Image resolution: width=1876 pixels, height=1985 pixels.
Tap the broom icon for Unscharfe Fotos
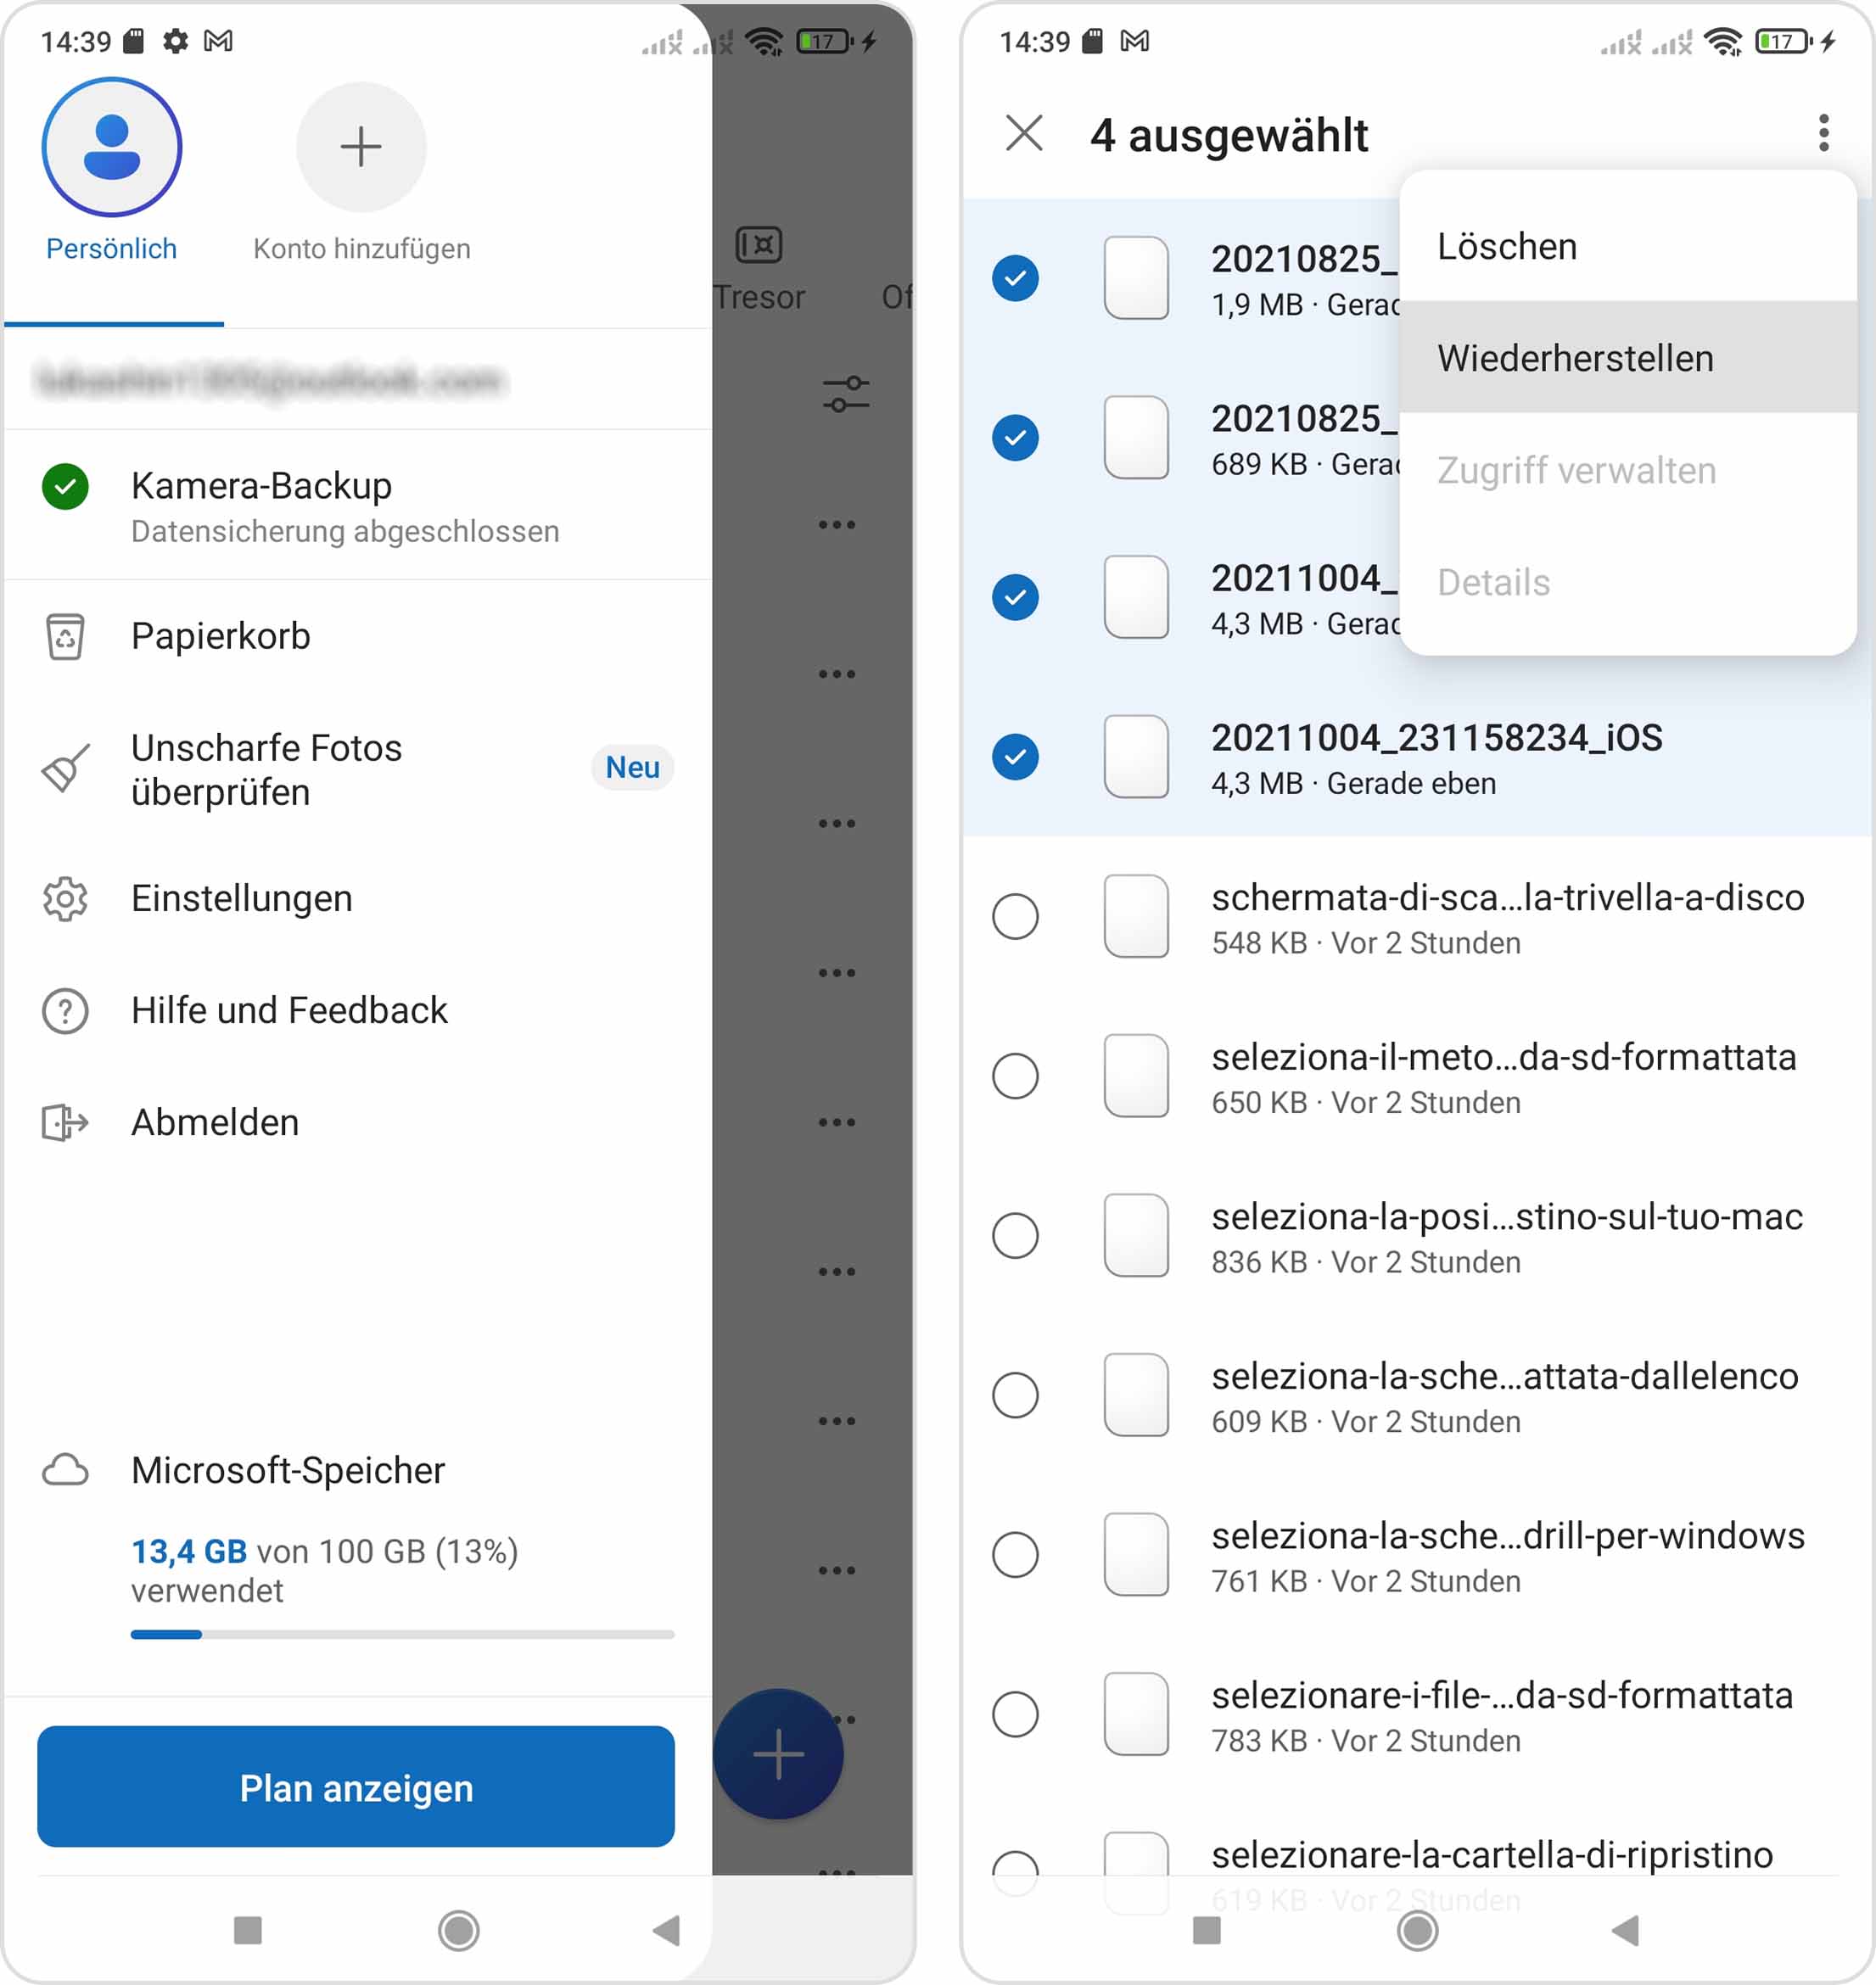tap(65, 768)
